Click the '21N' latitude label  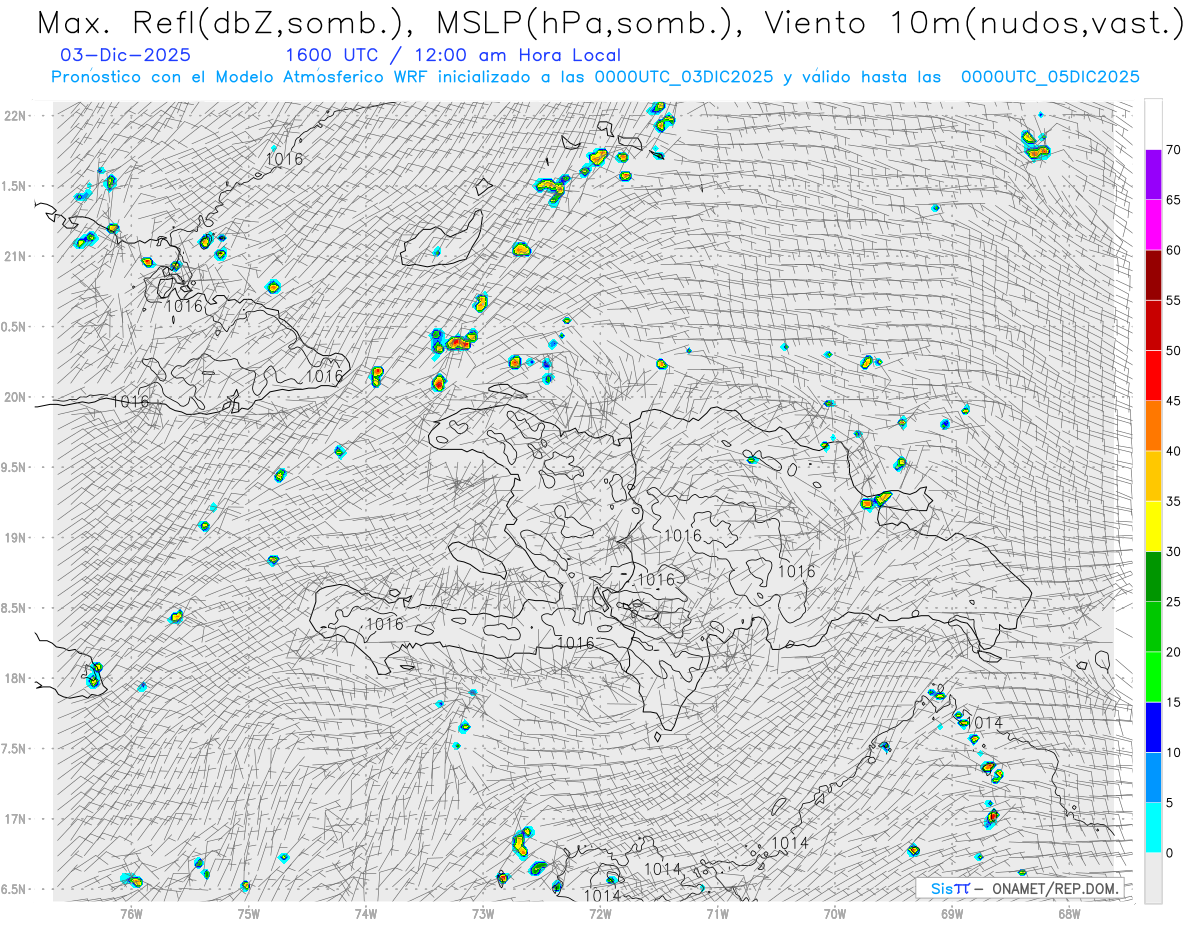[x=16, y=256]
